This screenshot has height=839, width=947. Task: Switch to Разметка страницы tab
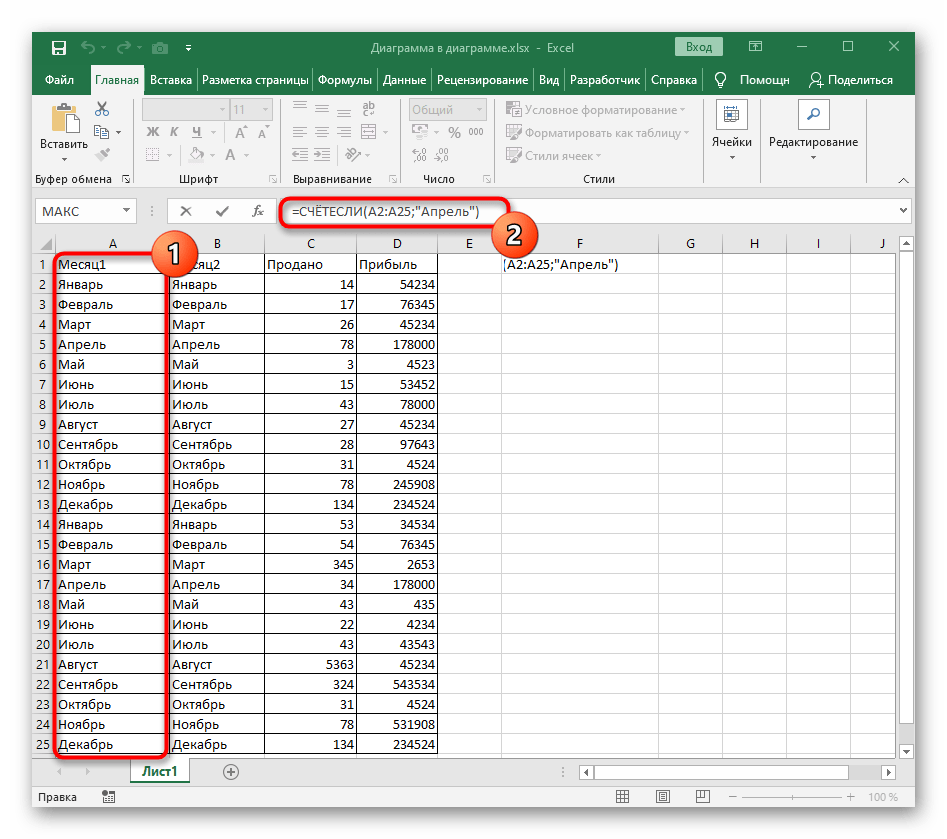pyautogui.click(x=255, y=80)
